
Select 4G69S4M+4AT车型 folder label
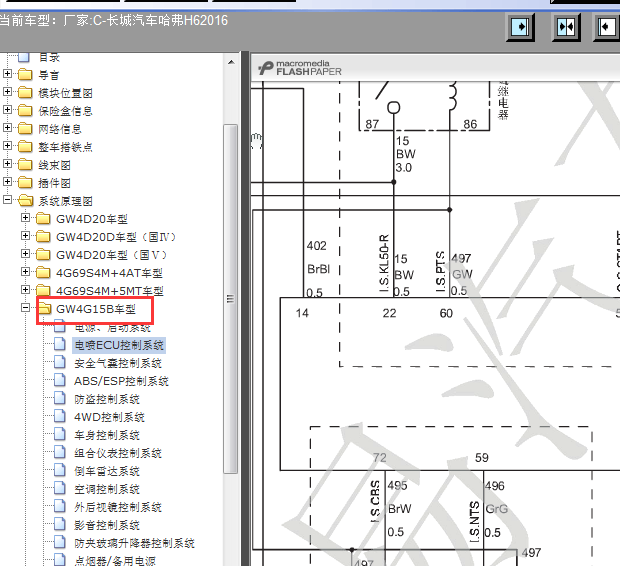coord(109,273)
